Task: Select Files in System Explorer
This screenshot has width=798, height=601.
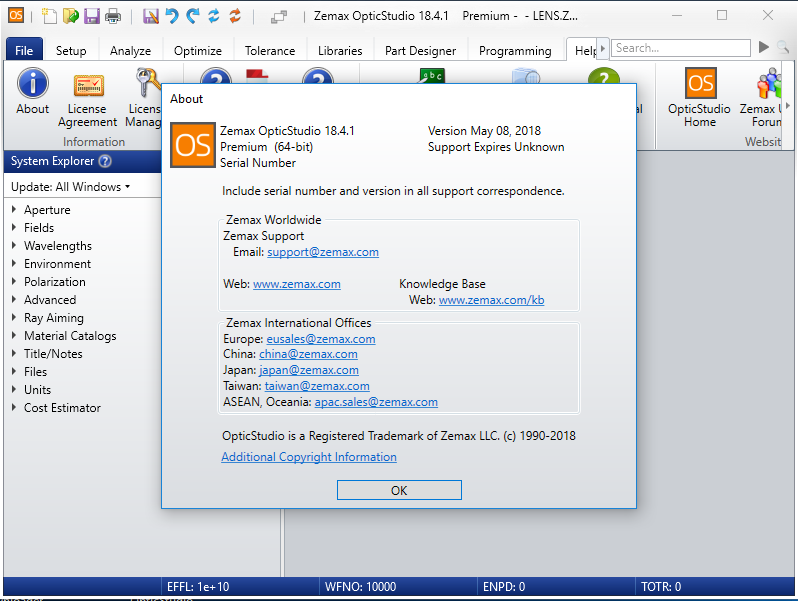Action: [x=35, y=371]
